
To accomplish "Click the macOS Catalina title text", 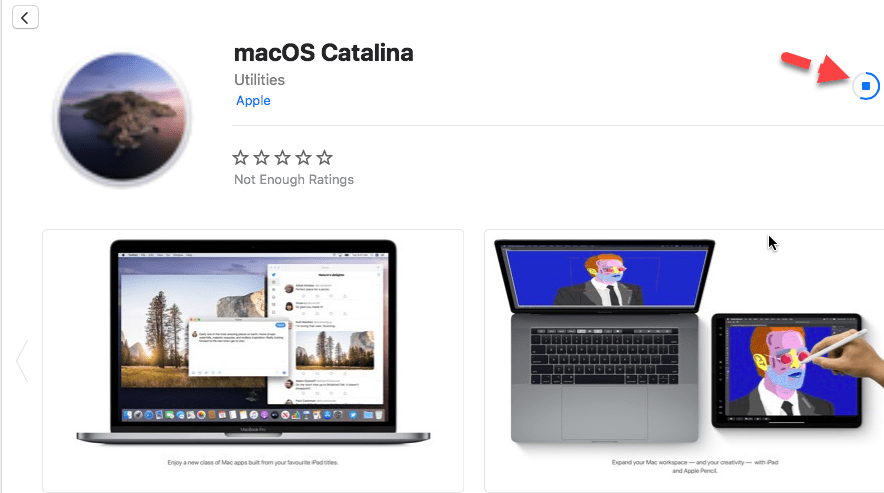I will (x=324, y=53).
